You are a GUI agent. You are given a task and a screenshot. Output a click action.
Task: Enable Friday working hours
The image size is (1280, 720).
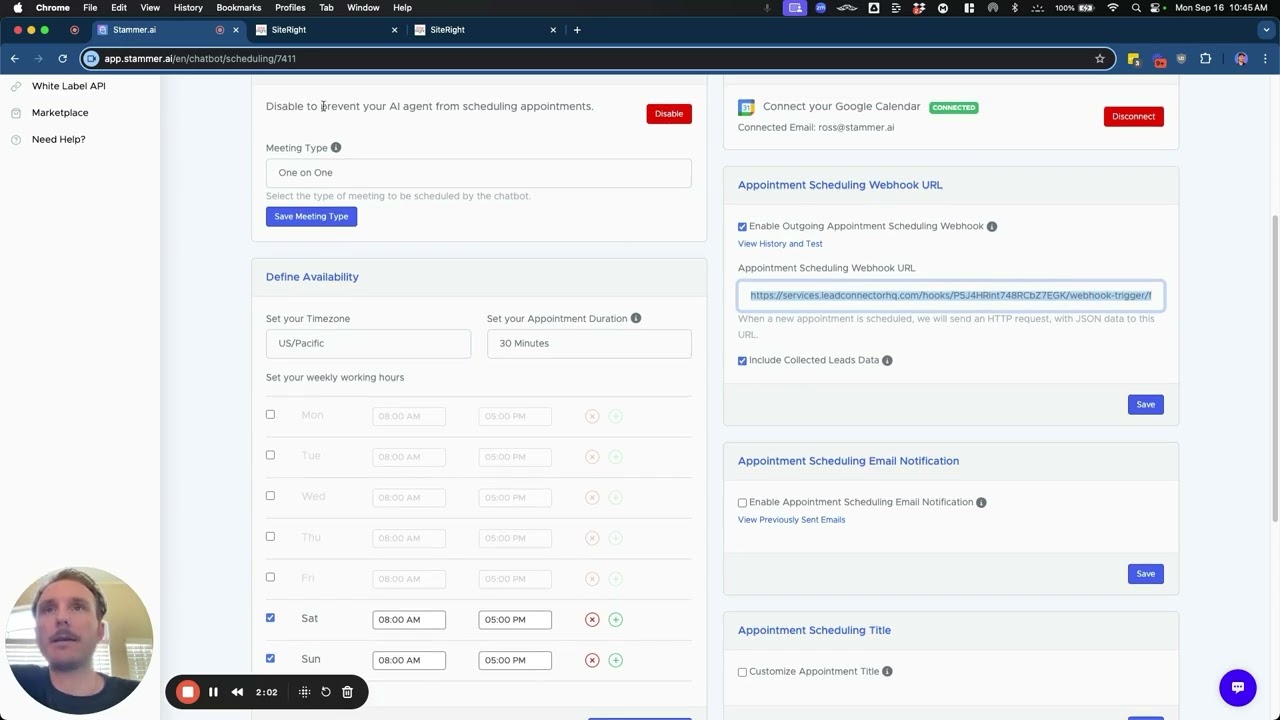pos(270,577)
